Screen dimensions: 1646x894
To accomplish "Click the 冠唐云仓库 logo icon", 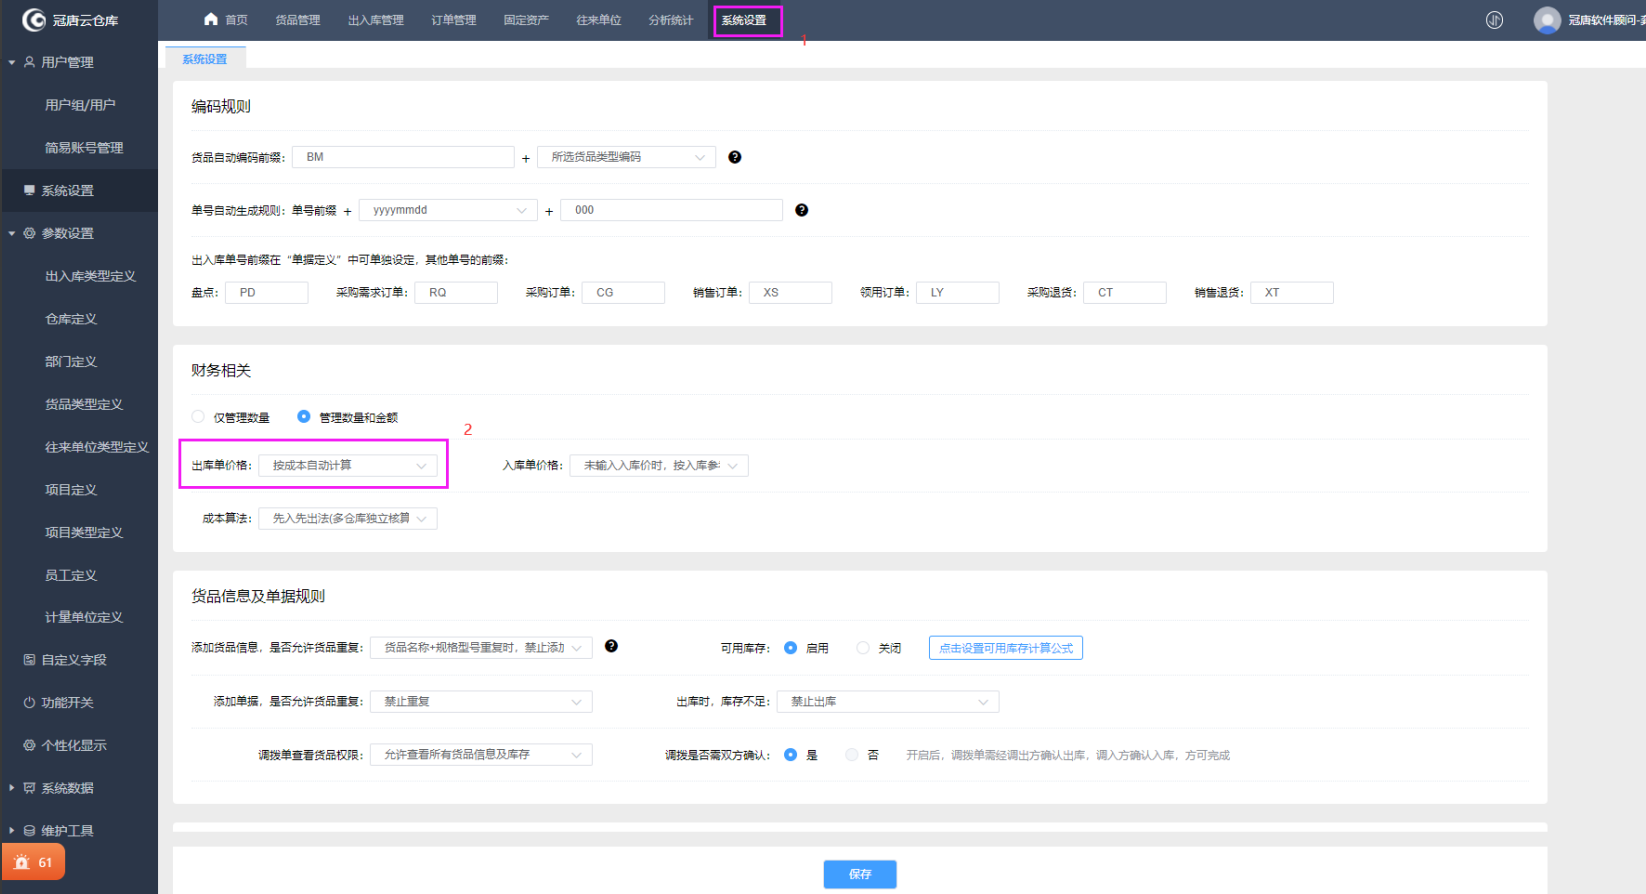I will coord(34,20).
